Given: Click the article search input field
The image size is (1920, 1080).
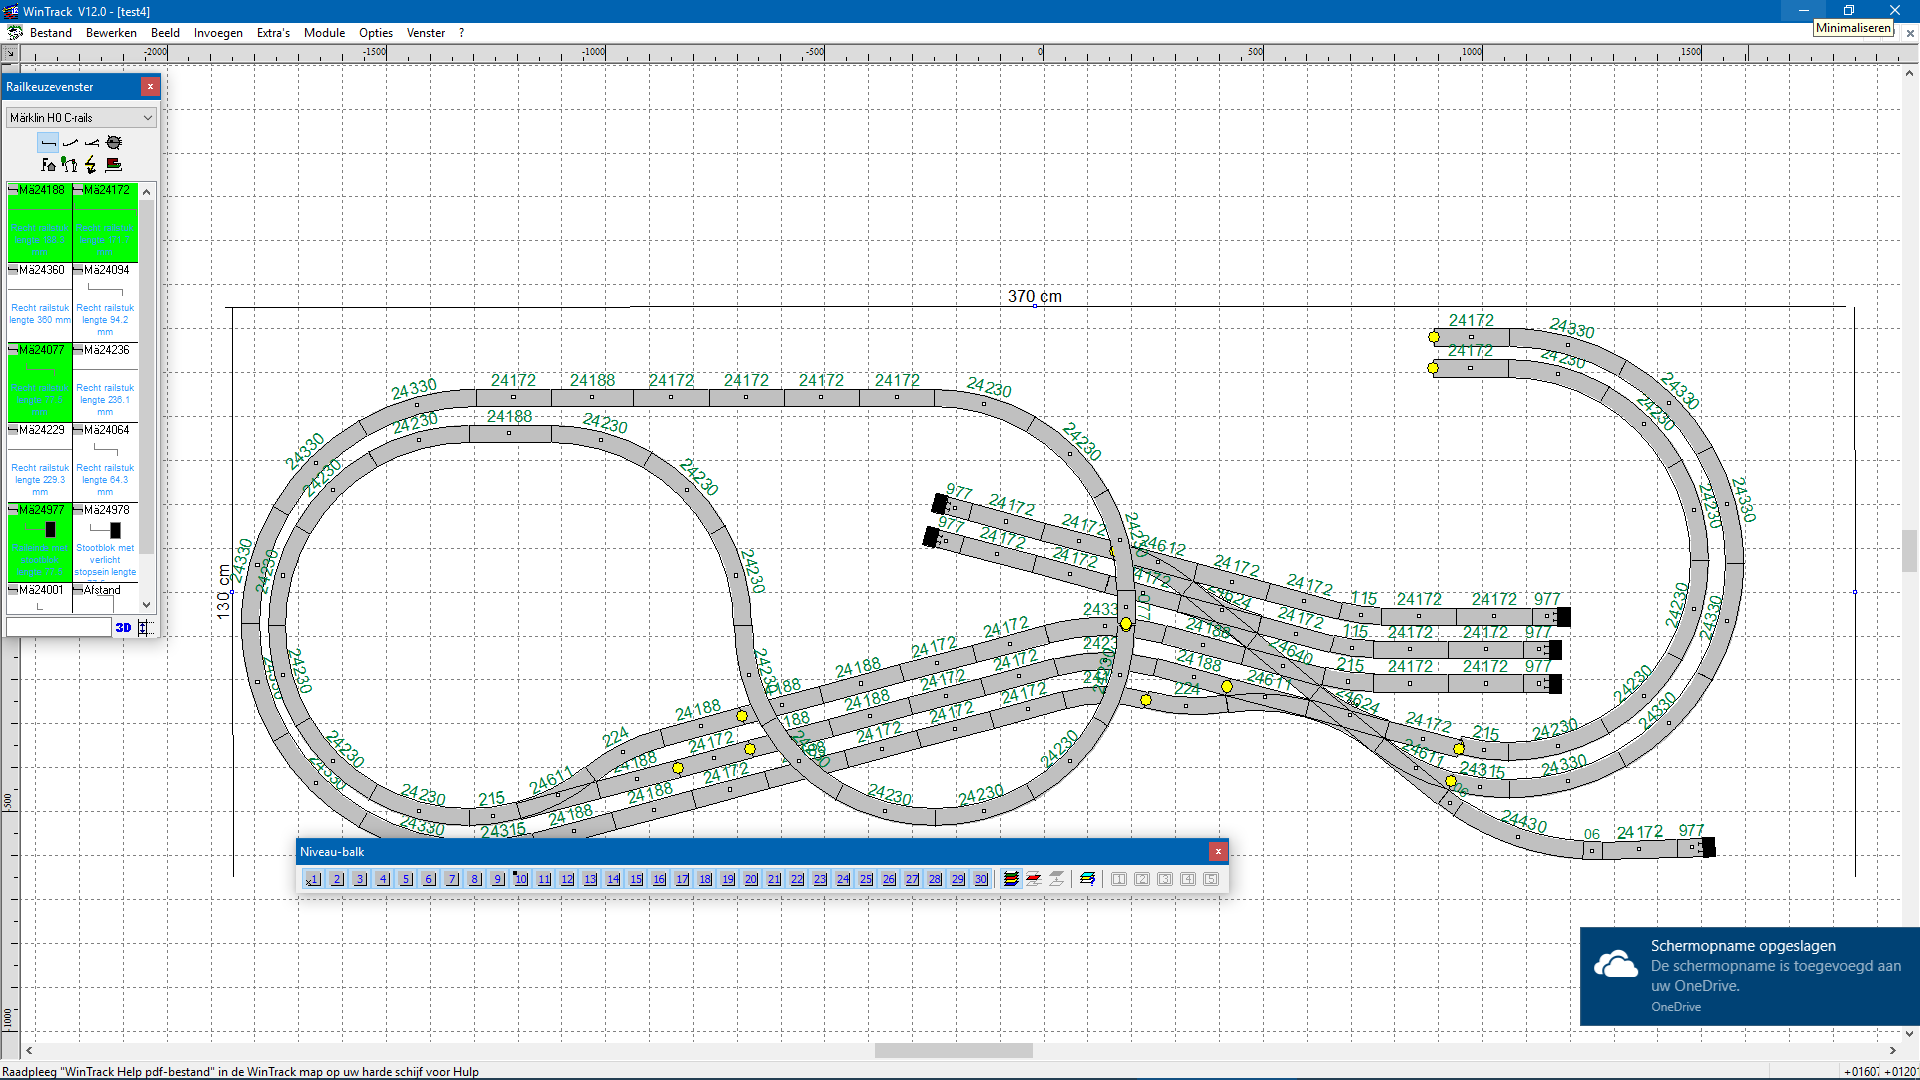Looking at the screenshot, I should [58, 627].
